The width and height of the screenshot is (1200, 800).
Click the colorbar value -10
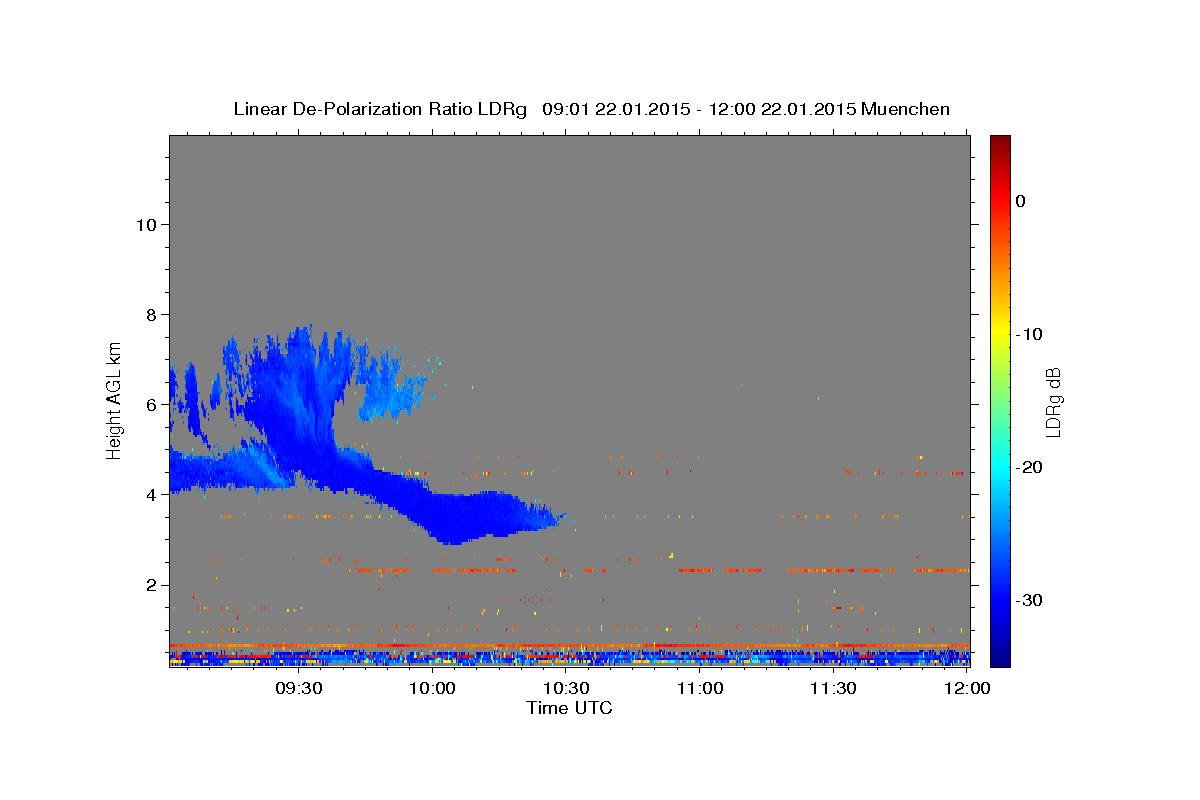point(1031,334)
